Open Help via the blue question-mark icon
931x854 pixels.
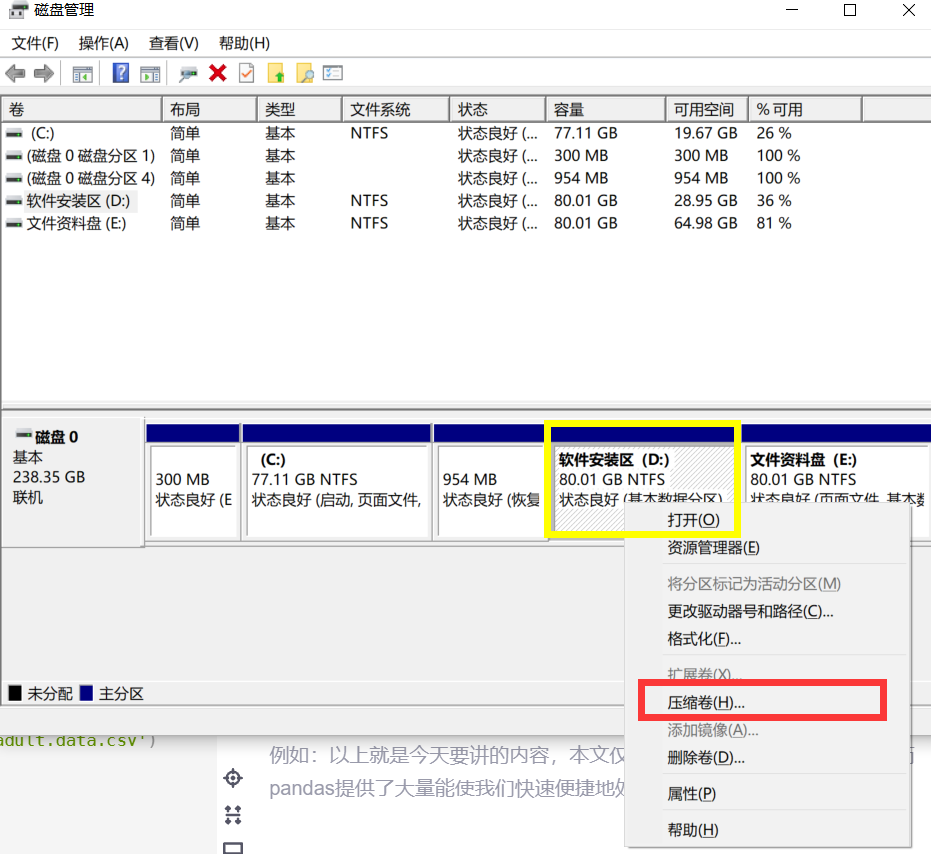pyautogui.click(x=121, y=74)
